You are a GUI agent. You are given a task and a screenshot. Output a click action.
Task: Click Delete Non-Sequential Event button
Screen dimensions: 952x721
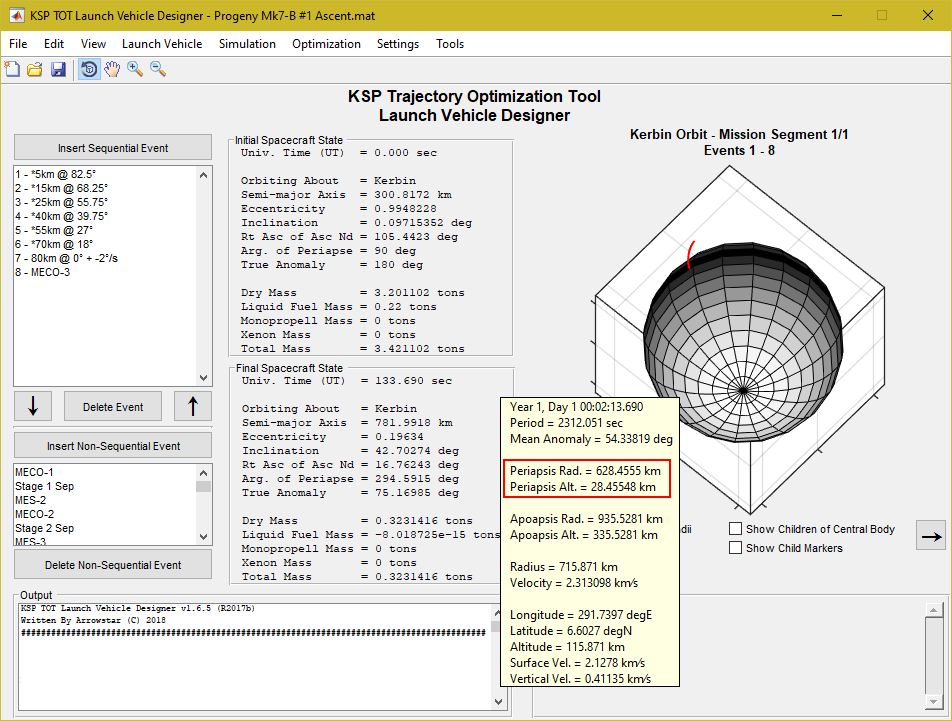(x=113, y=564)
